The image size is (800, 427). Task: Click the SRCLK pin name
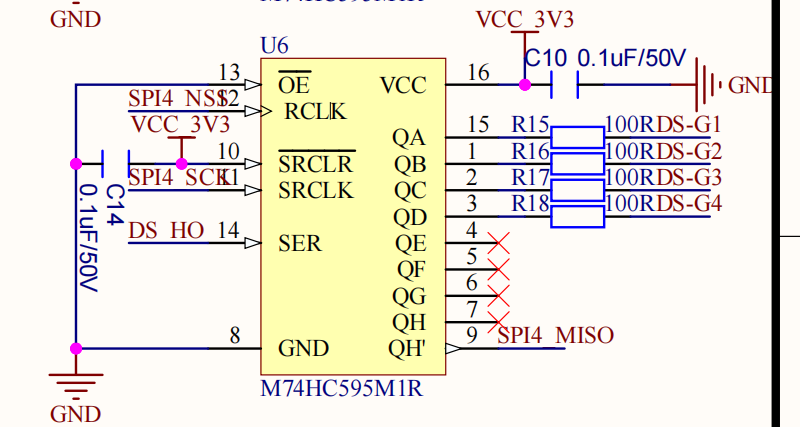point(316,190)
